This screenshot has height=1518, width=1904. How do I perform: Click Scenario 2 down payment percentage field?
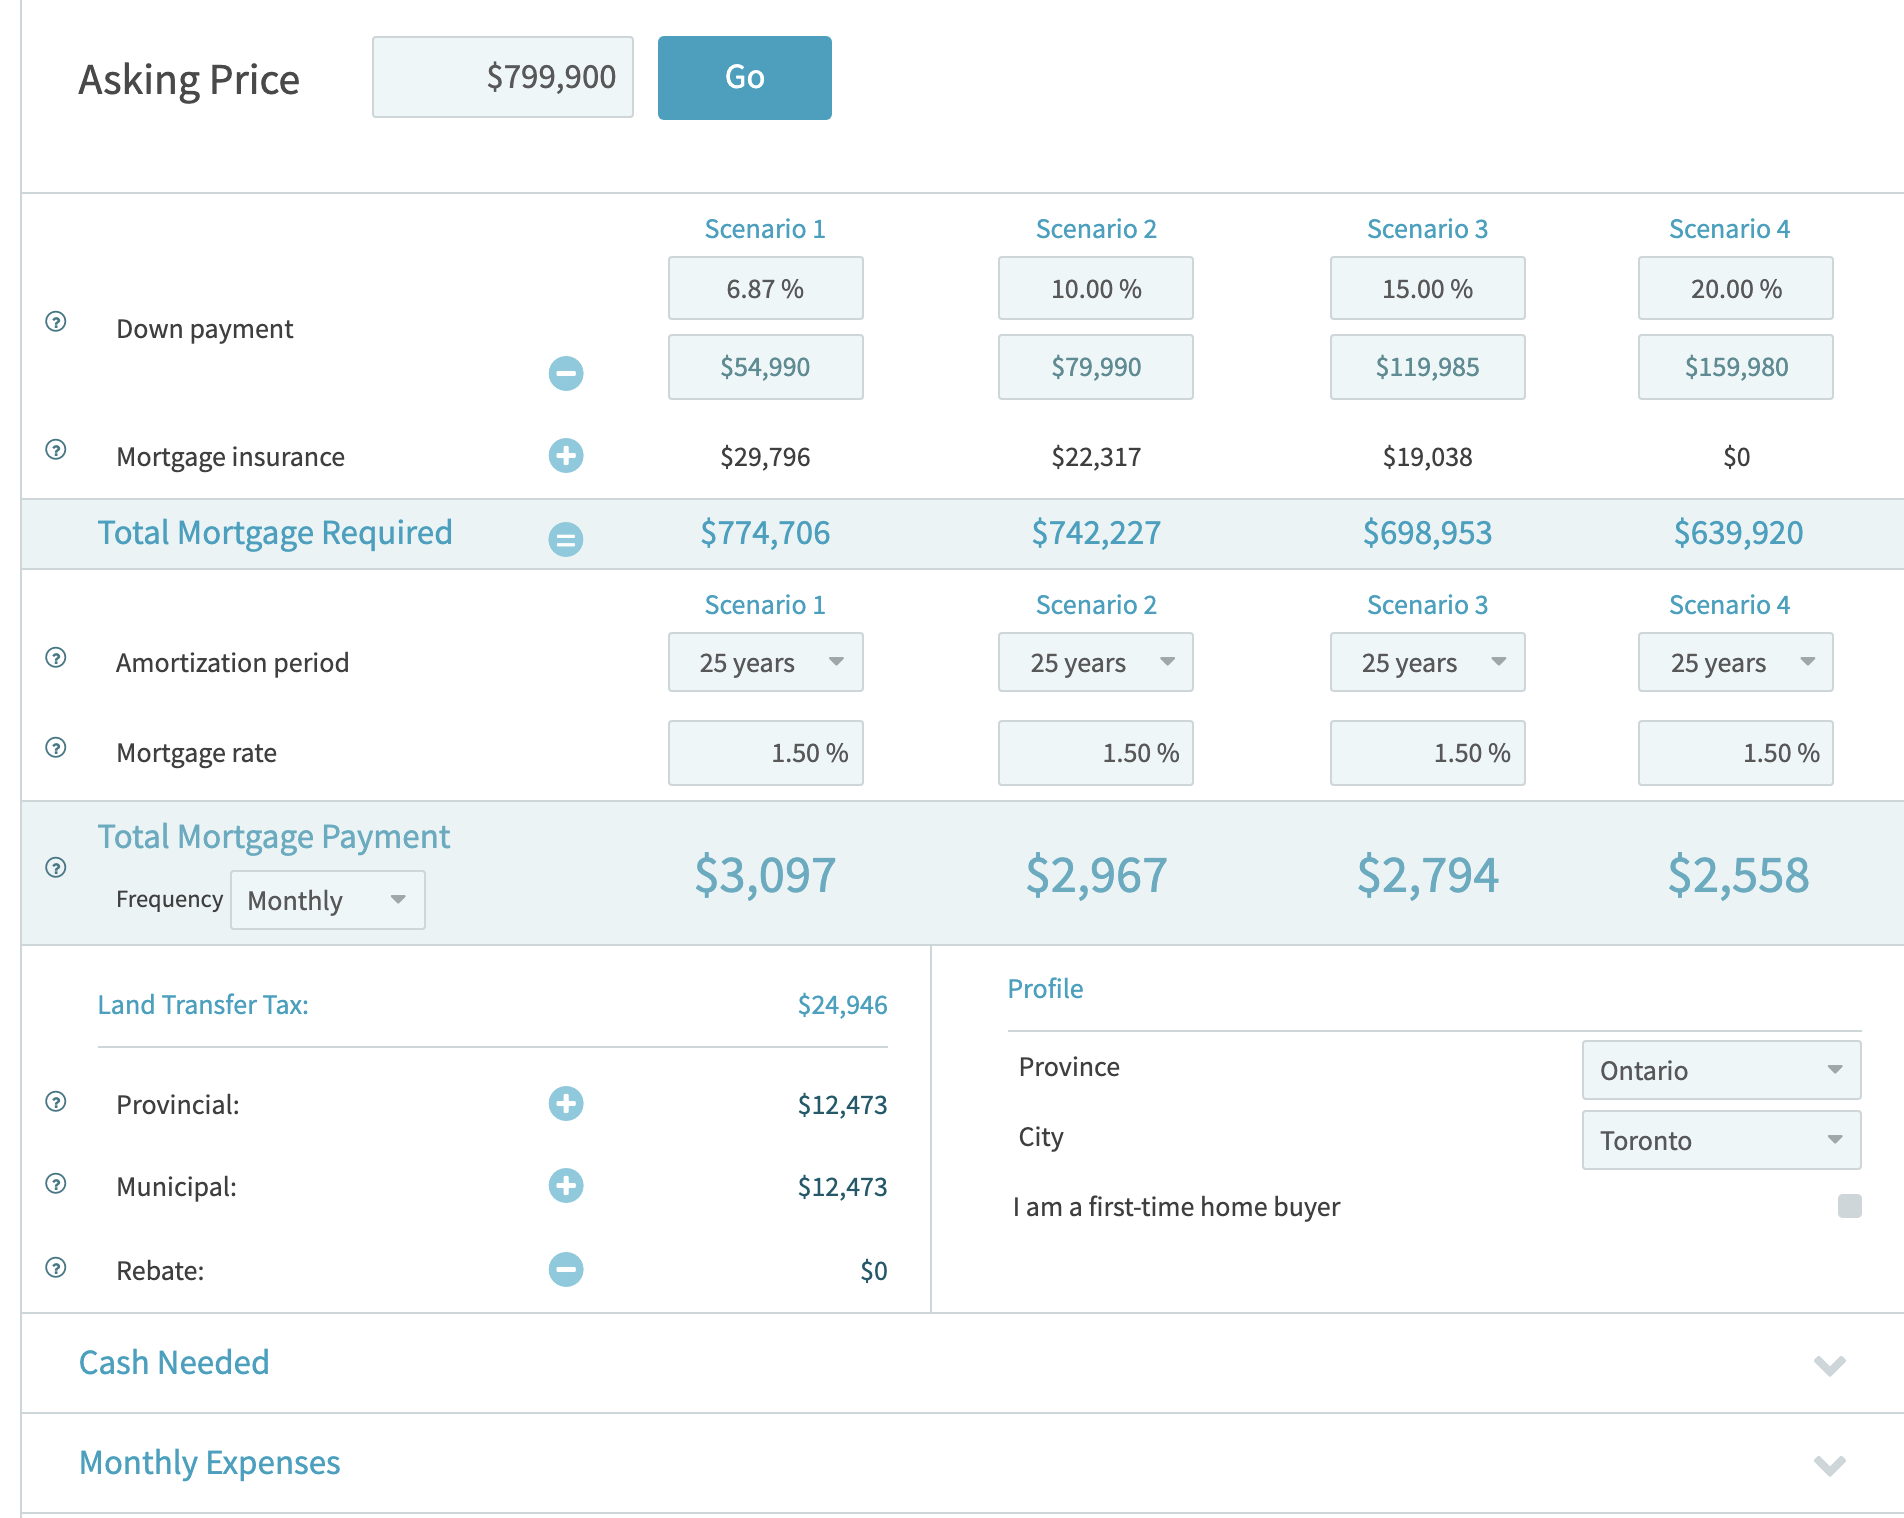click(x=1095, y=289)
